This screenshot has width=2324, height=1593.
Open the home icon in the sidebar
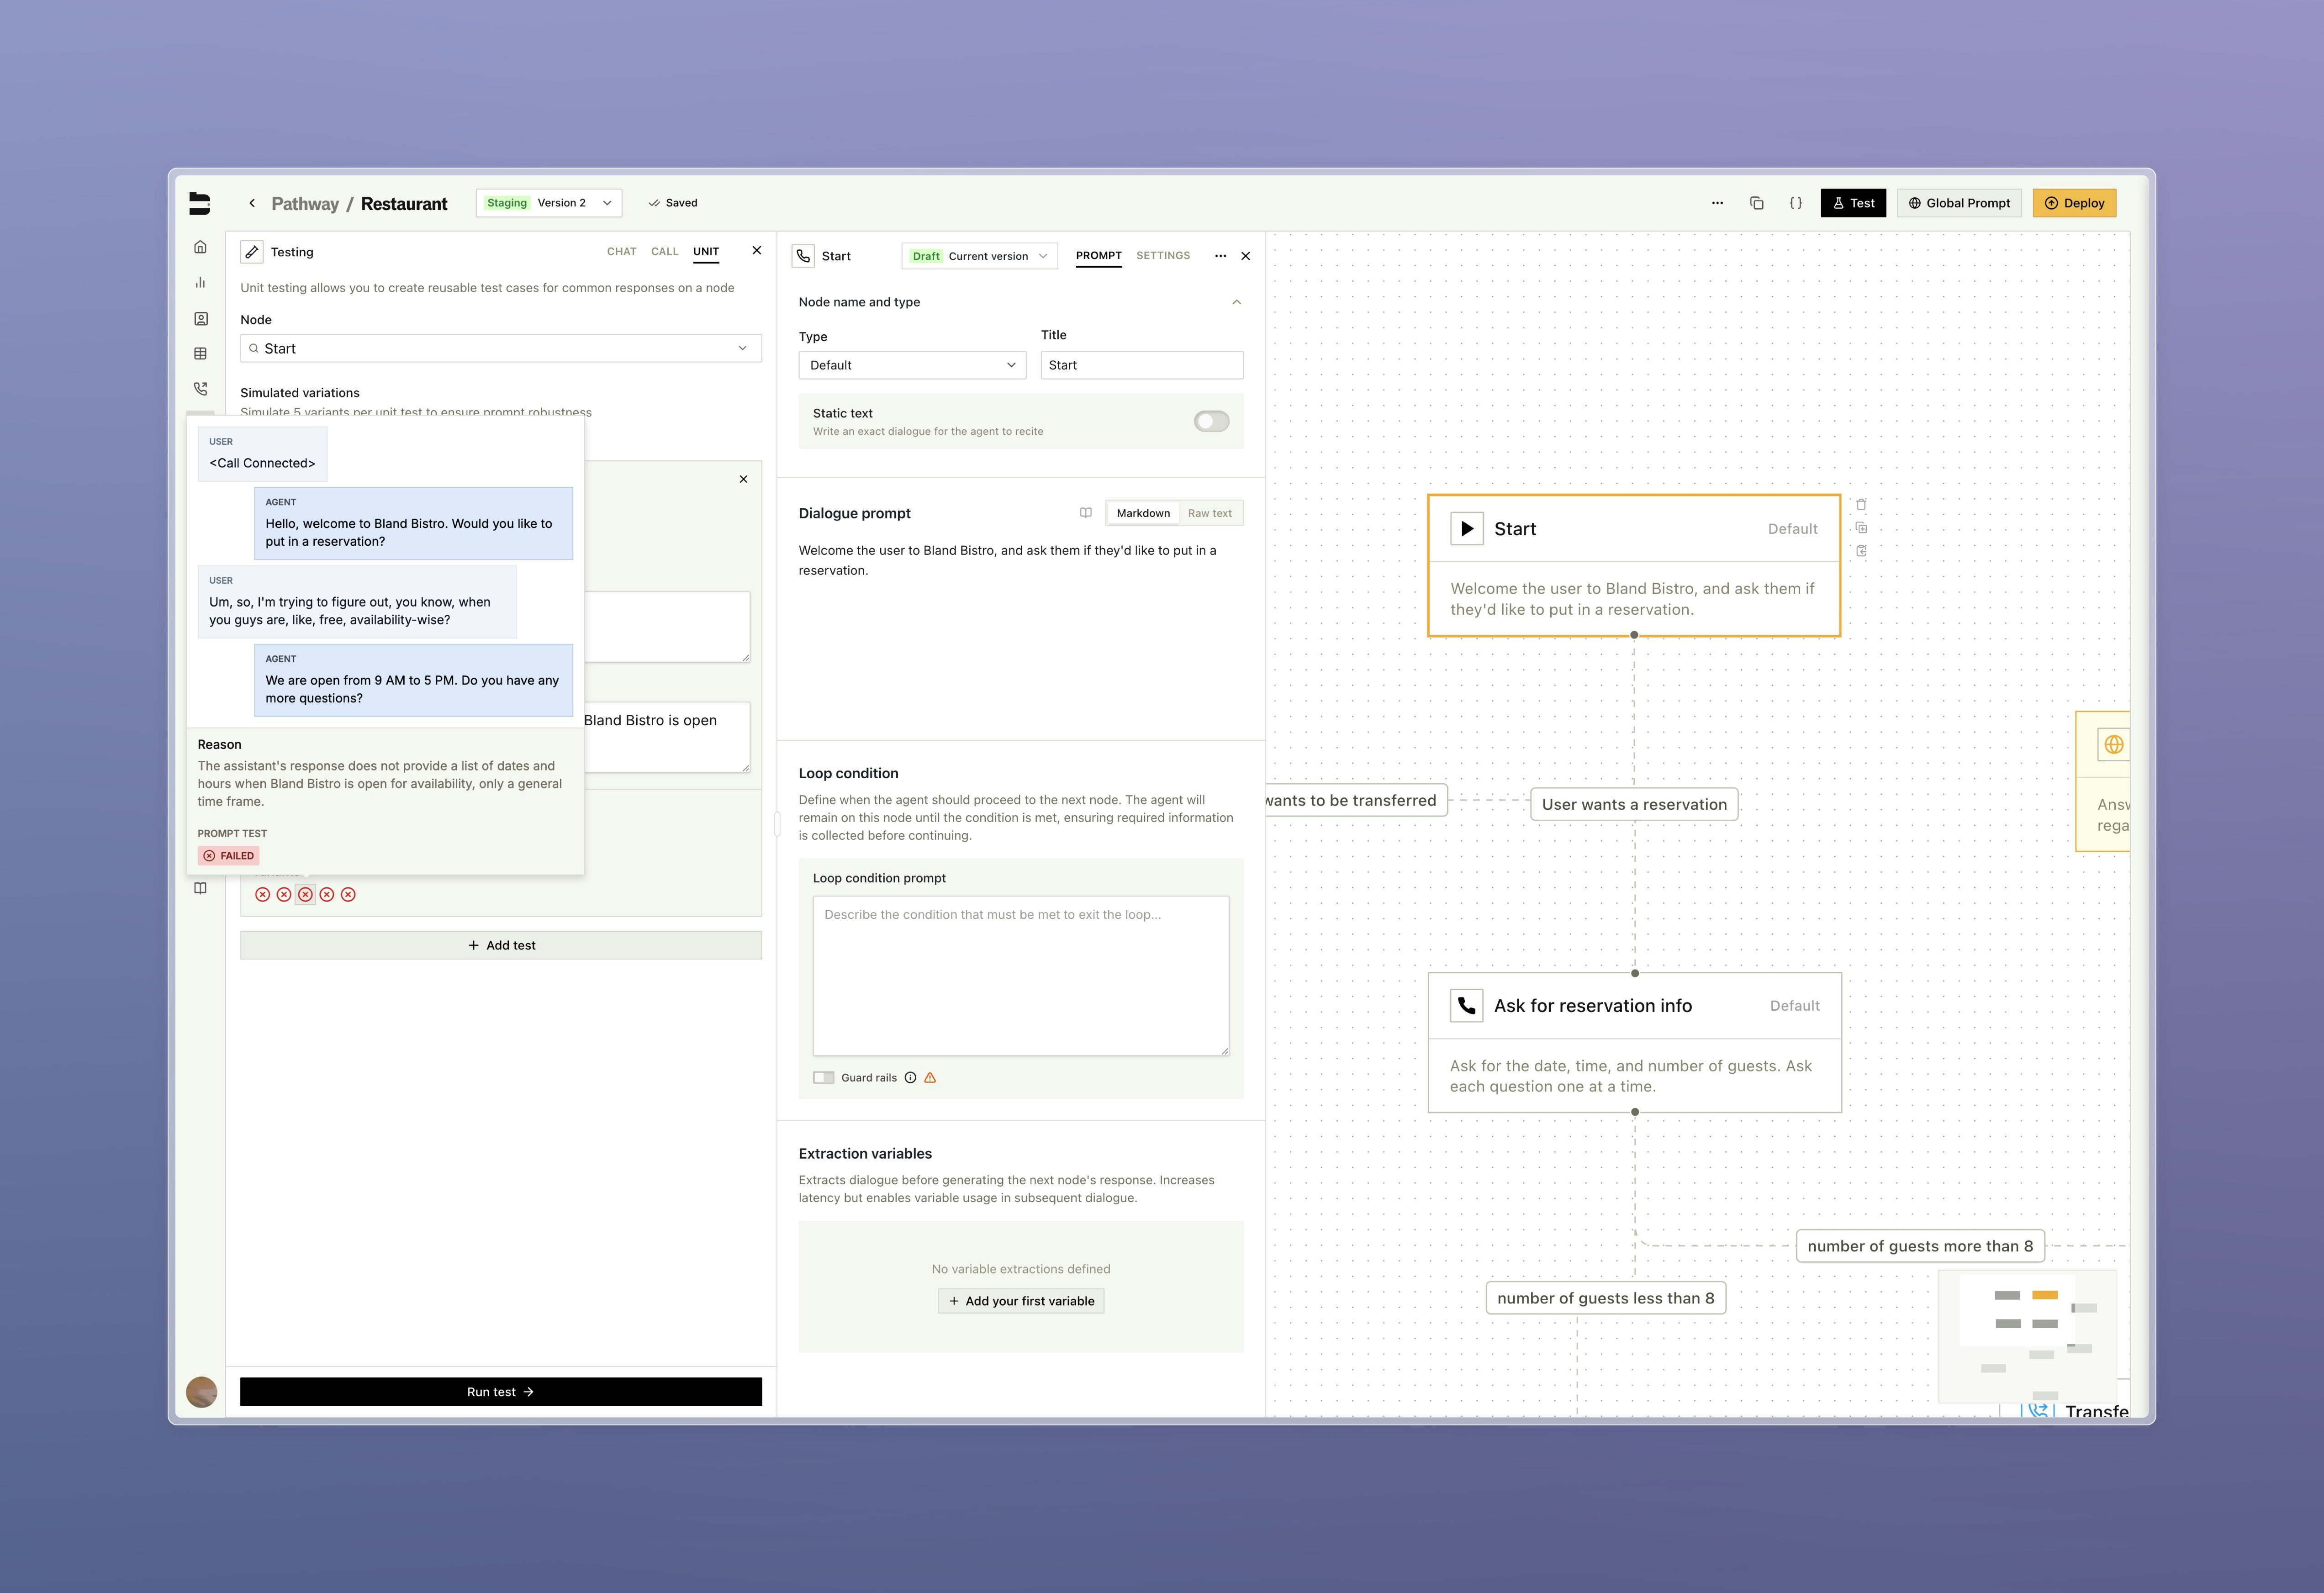pos(200,246)
